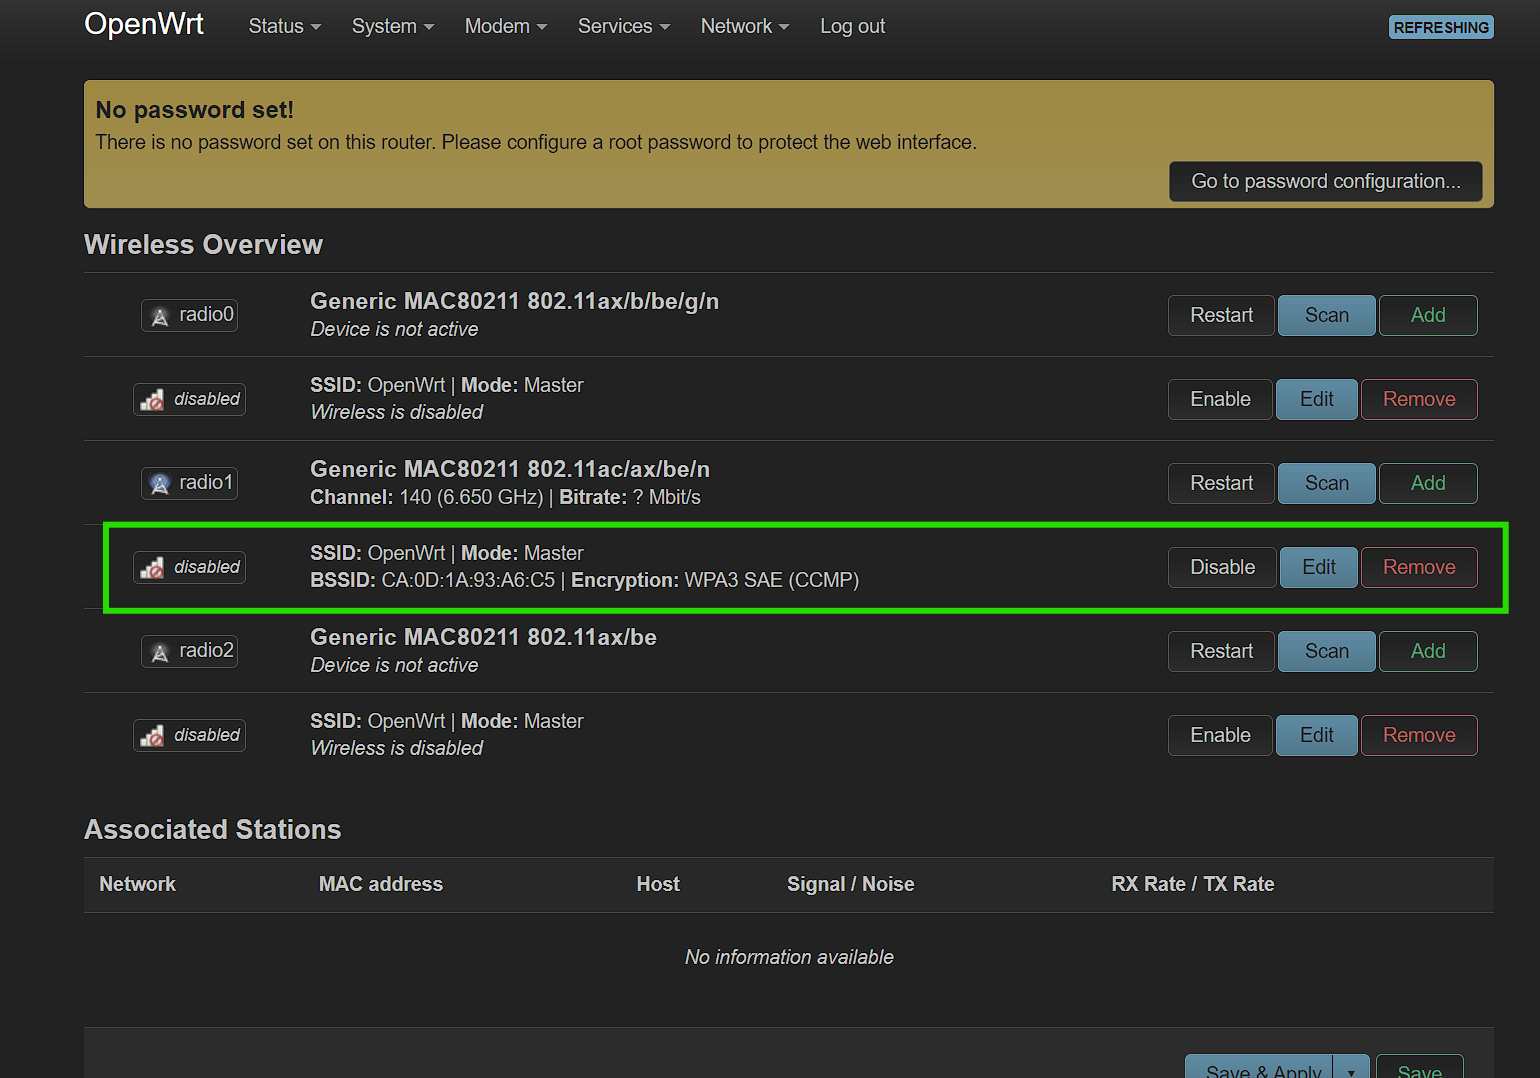This screenshot has width=1540, height=1078.
Task: Click the radio0 antenna icon badge
Action: tap(189, 315)
